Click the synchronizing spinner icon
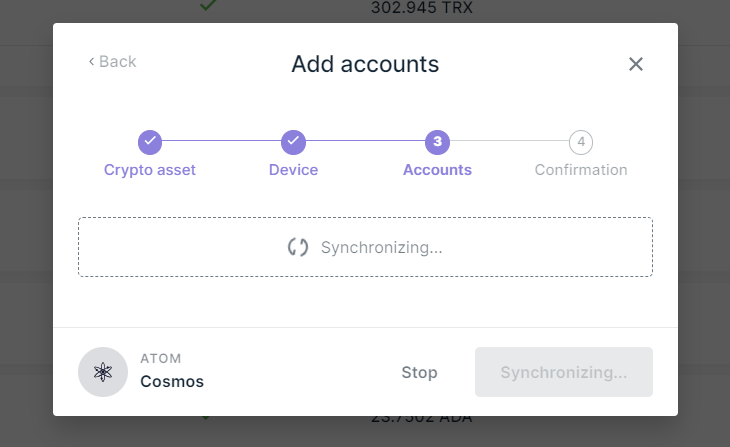 pyautogui.click(x=298, y=247)
